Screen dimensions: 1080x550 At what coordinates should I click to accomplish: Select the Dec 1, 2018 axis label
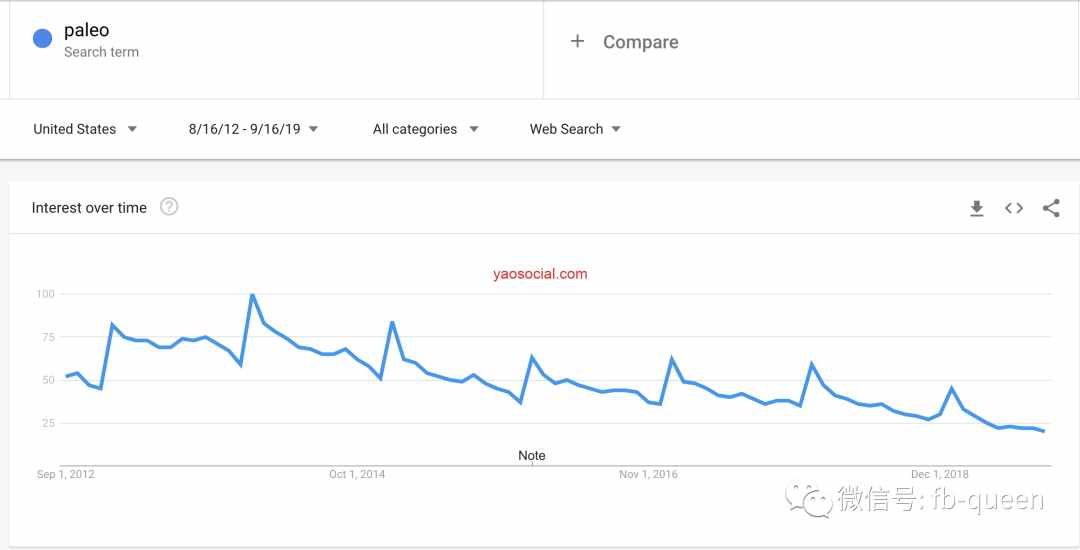click(x=939, y=474)
